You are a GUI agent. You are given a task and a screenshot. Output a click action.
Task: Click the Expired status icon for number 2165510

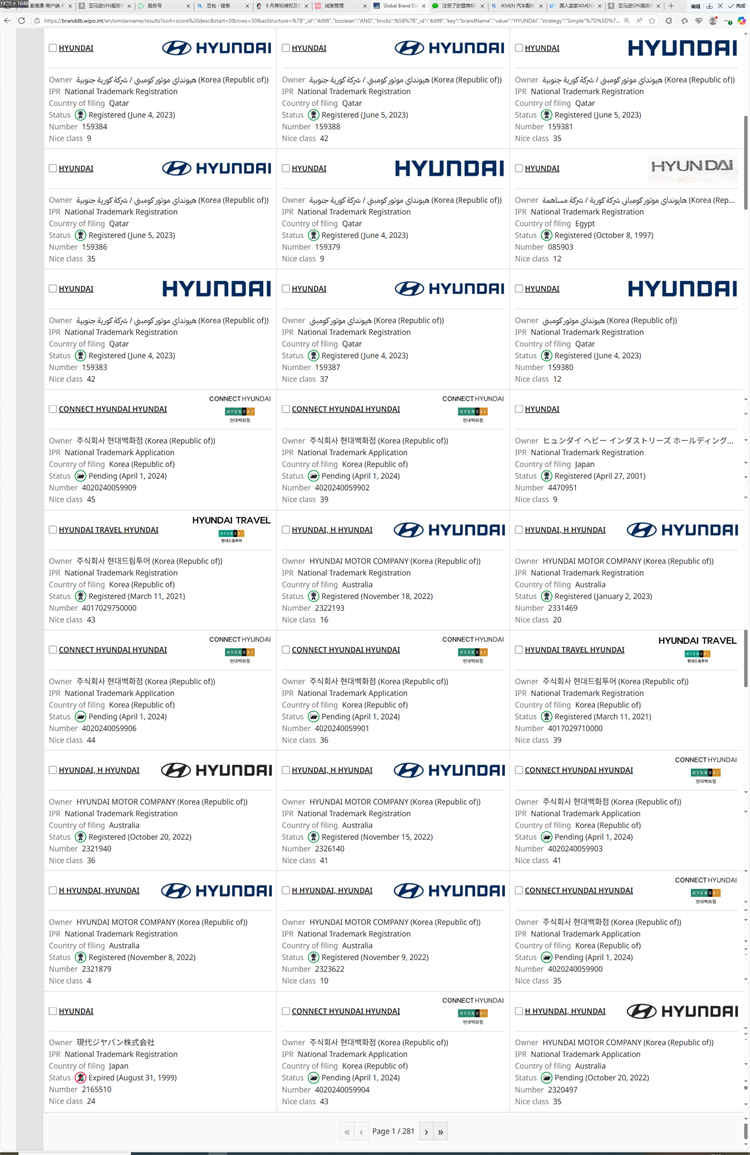click(80, 1078)
